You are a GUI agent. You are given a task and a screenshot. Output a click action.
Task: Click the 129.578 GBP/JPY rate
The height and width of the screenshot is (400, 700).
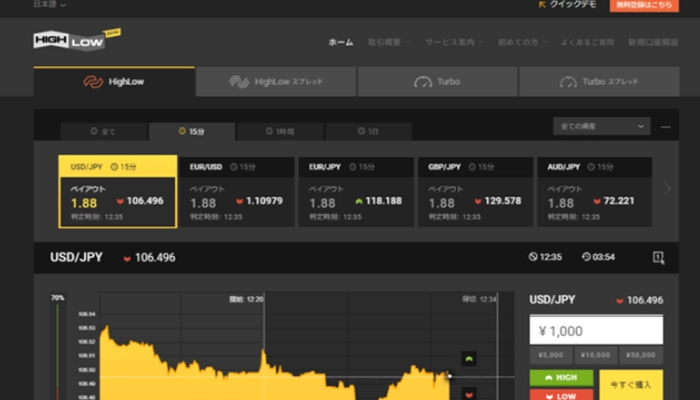coord(503,201)
